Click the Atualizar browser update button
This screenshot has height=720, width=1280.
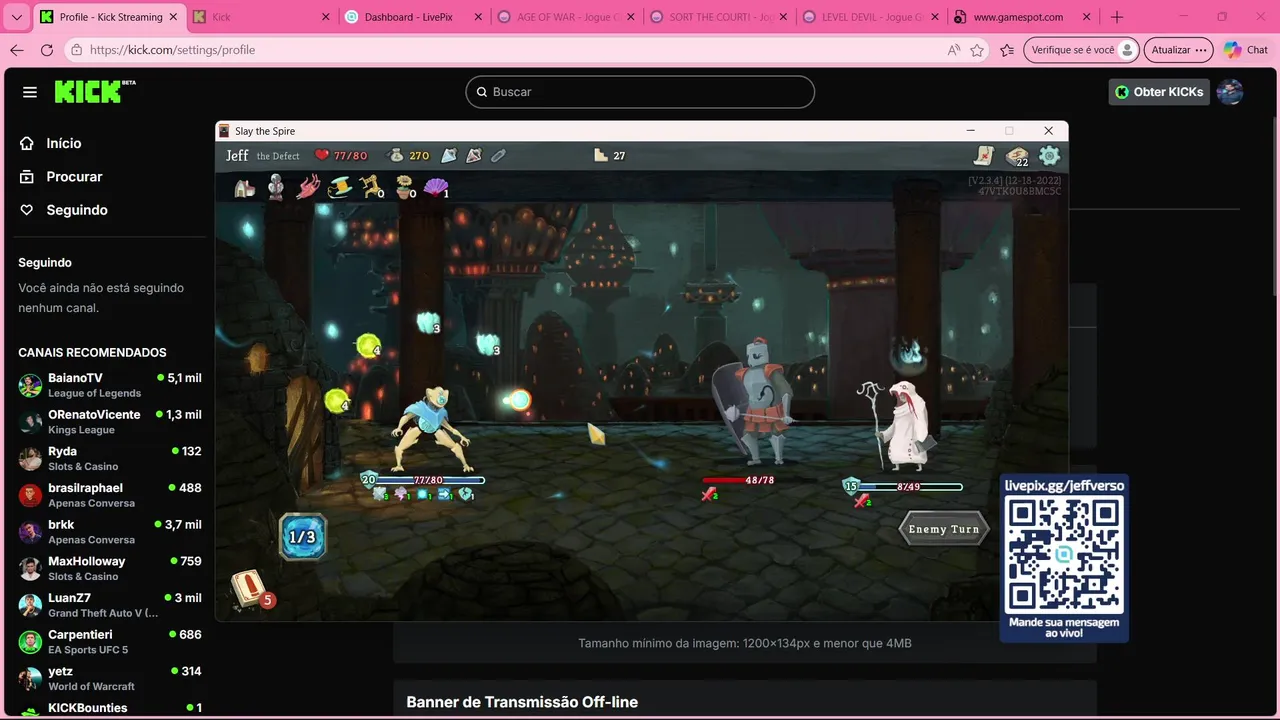pyautogui.click(x=1179, y=50)
